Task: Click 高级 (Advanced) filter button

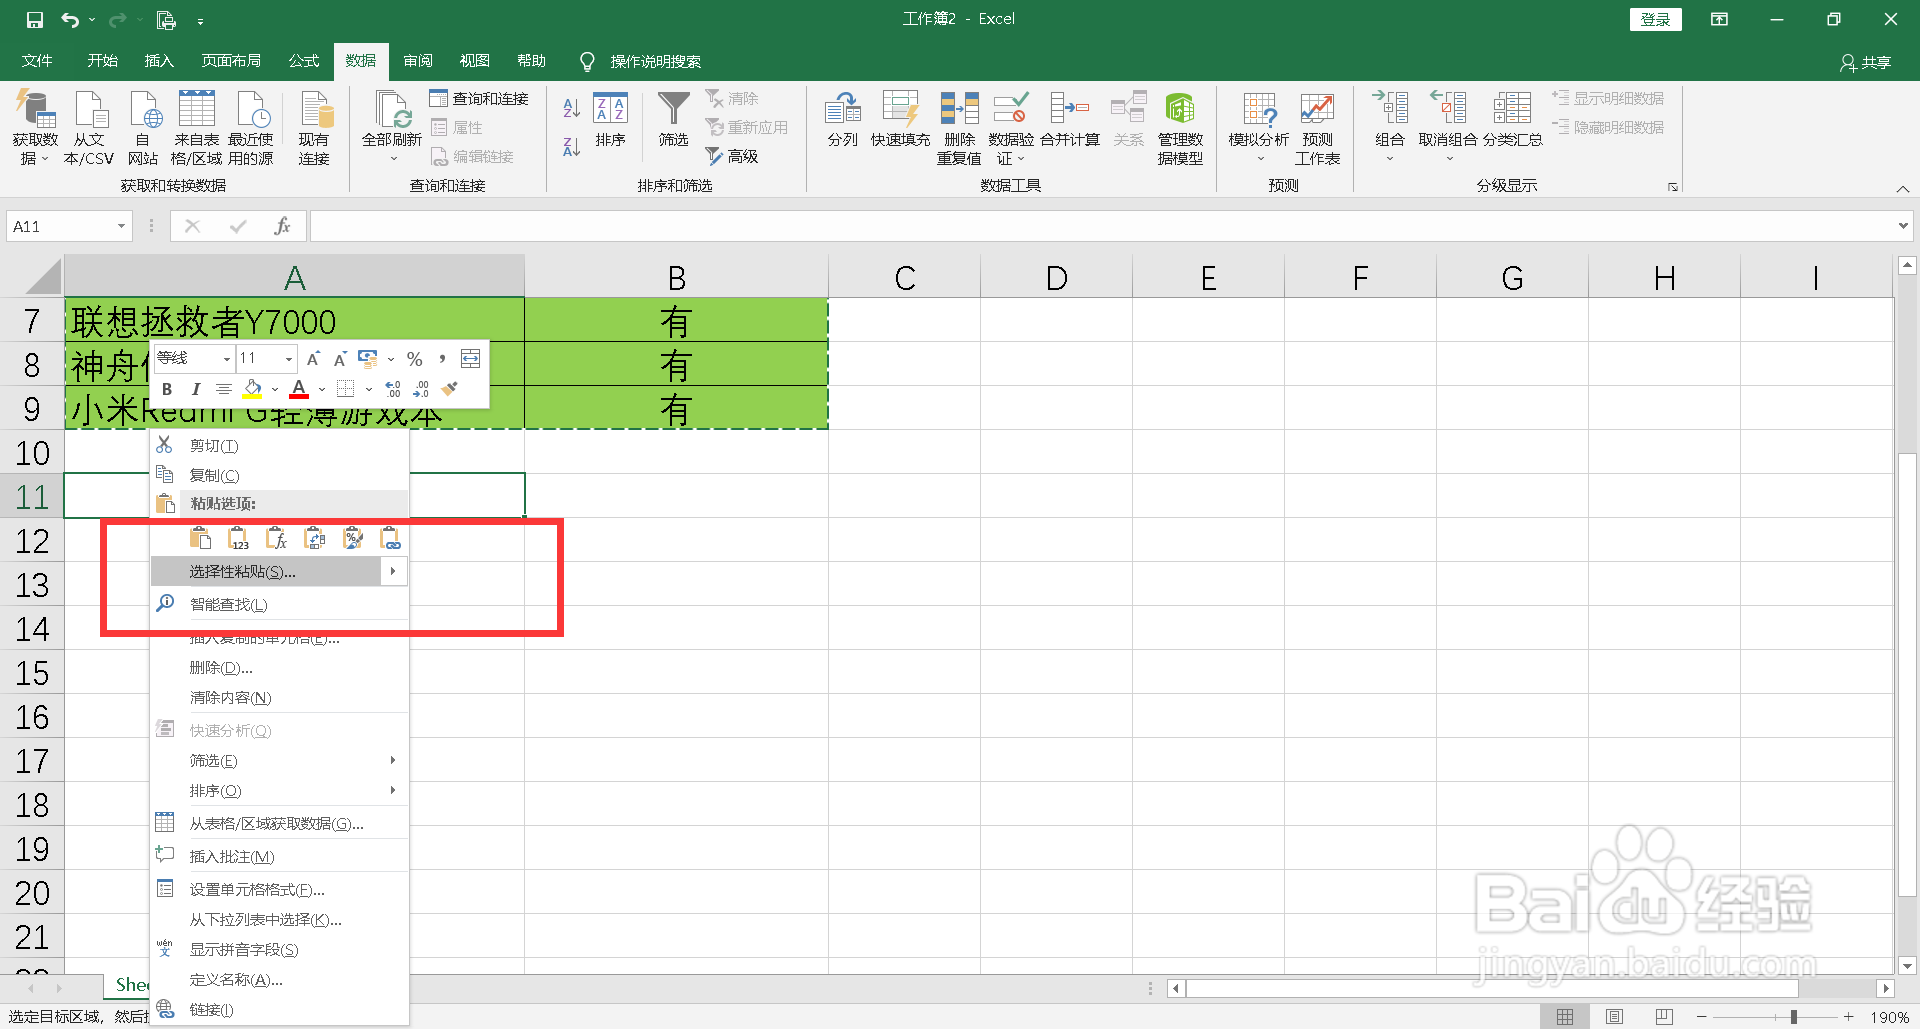Action: pyautogui.click(x=733, y=156)
